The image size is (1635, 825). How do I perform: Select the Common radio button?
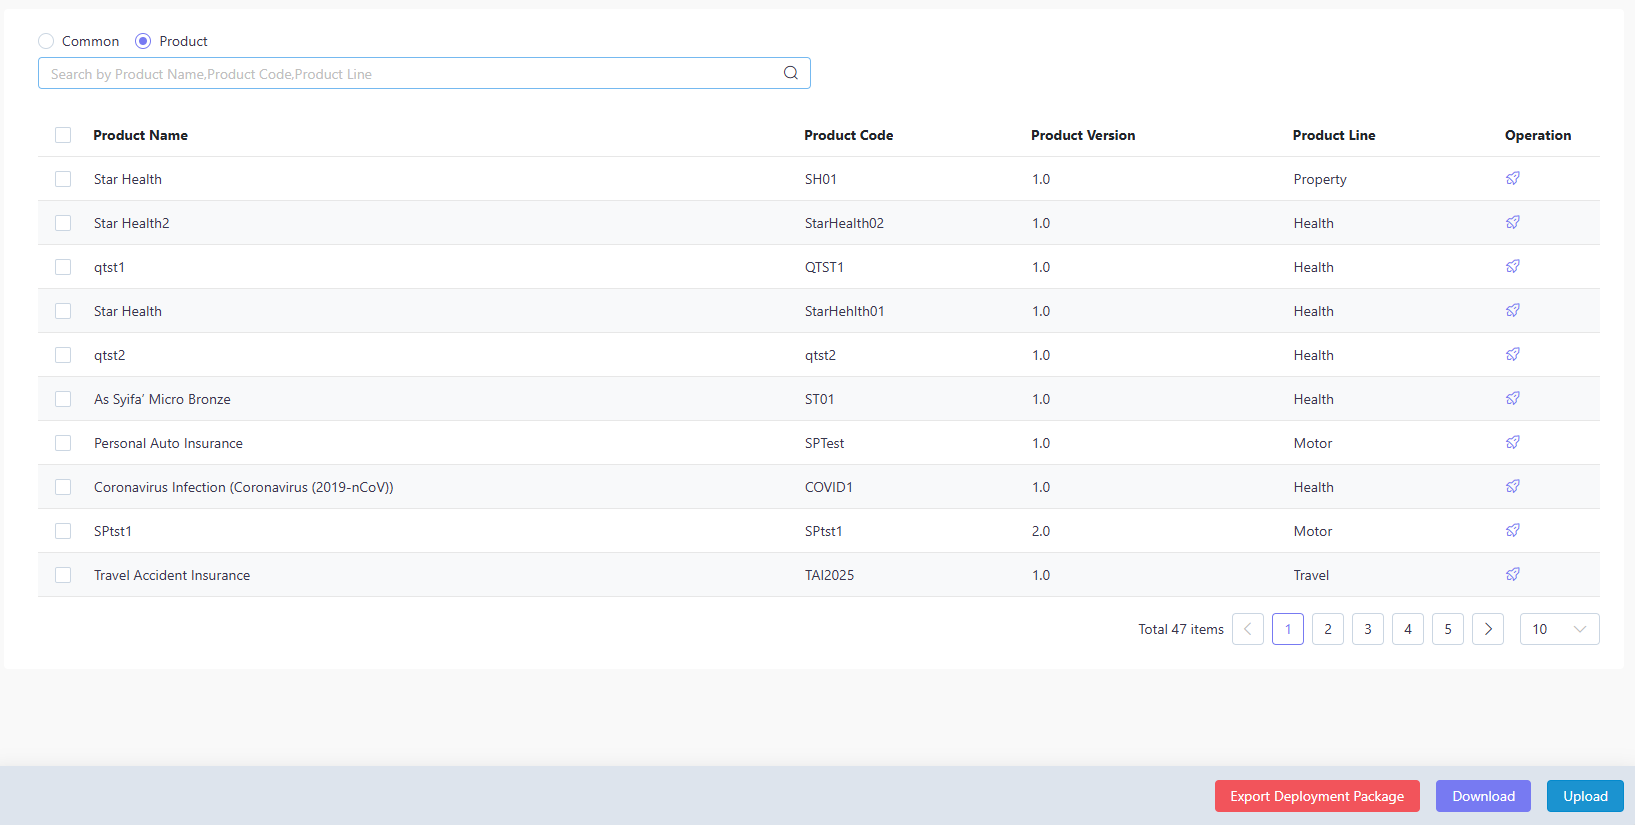tap(46, 41)
